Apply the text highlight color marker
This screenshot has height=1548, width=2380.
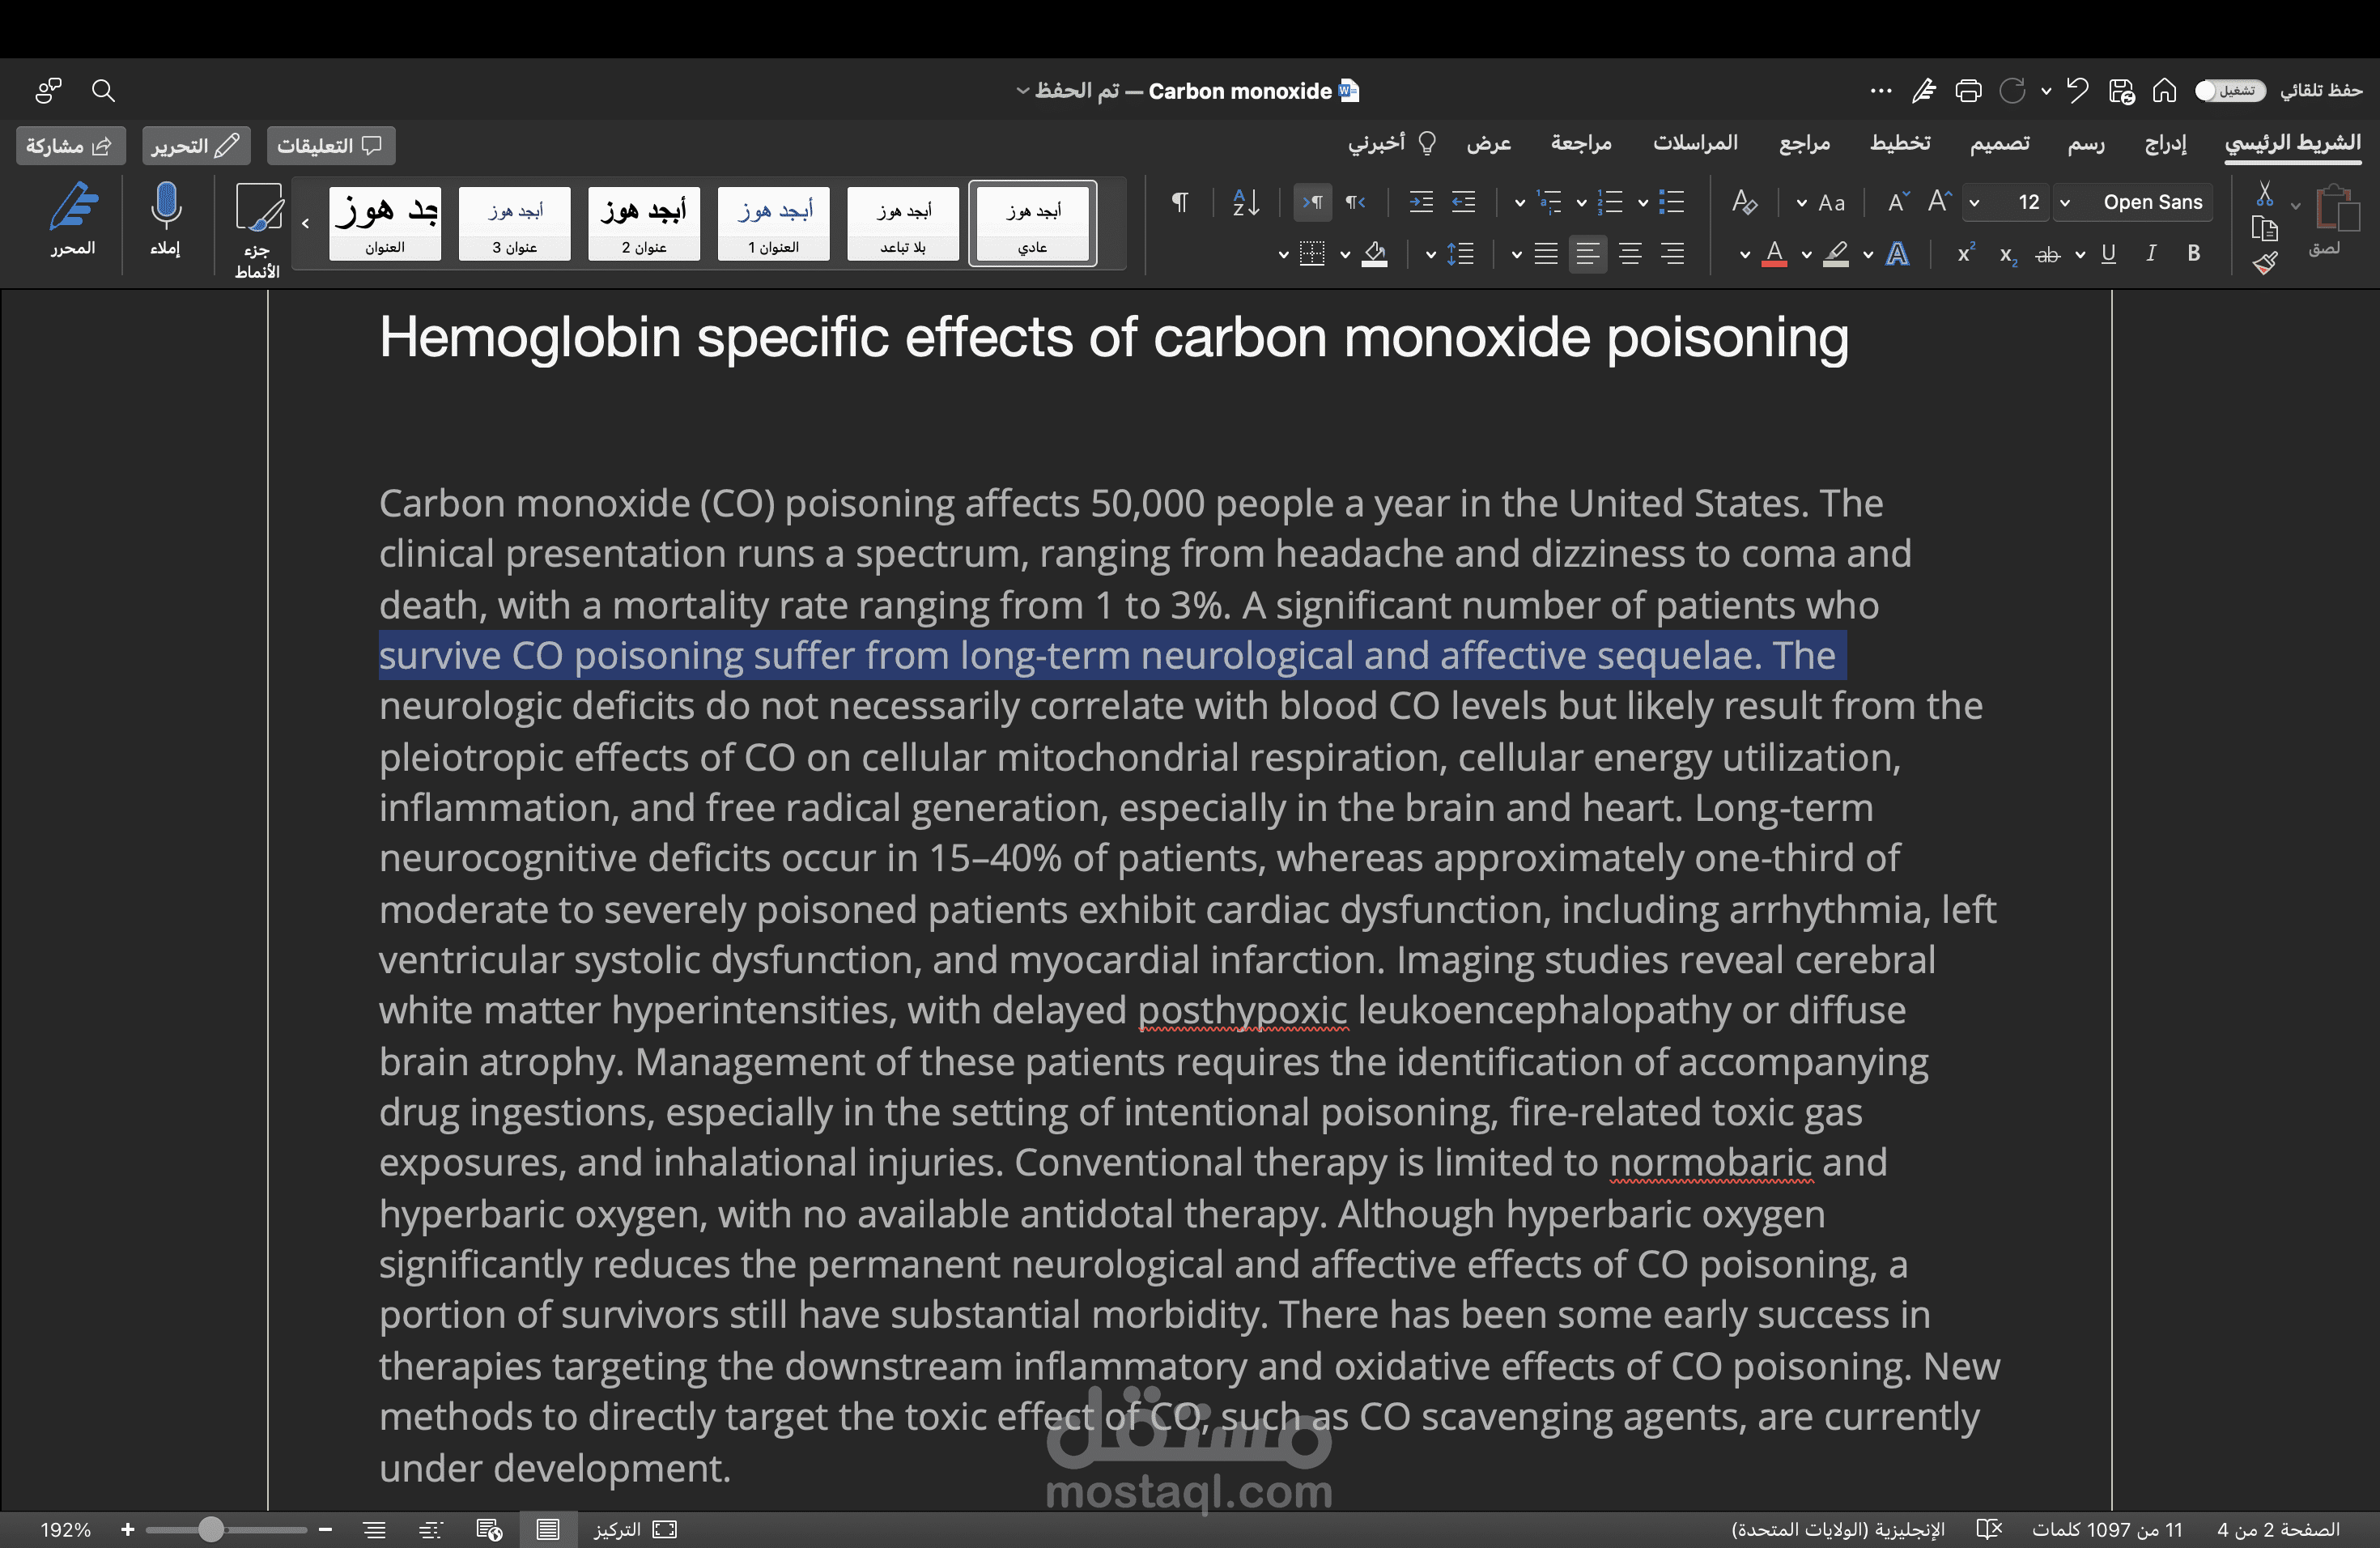click(1836, 254)
